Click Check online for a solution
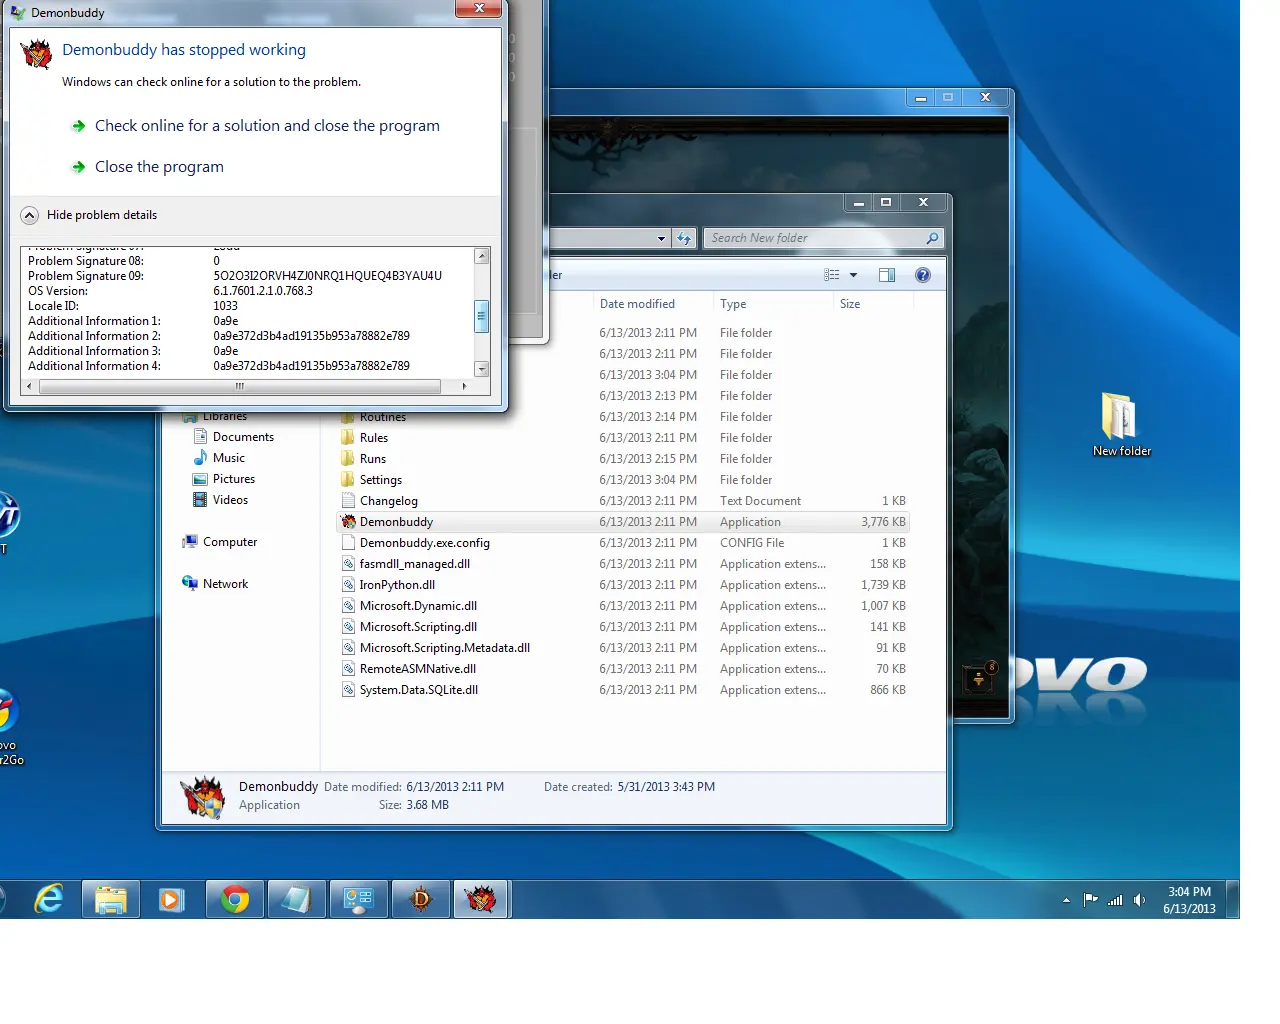 tap(267, 126)
